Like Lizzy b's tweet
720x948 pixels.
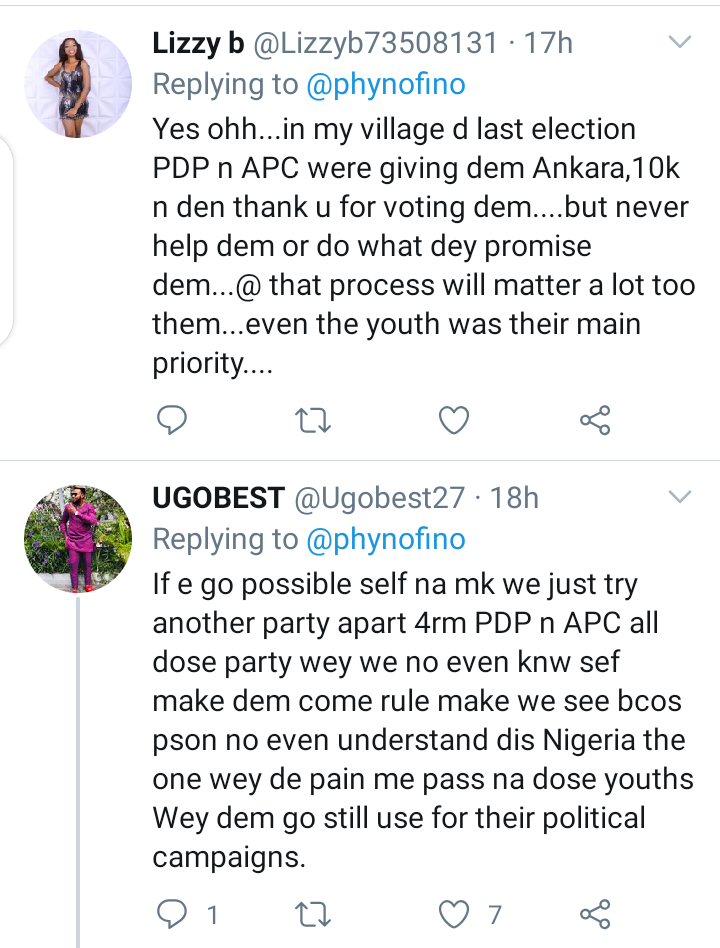pyautogui.click(x=455, y=422)
